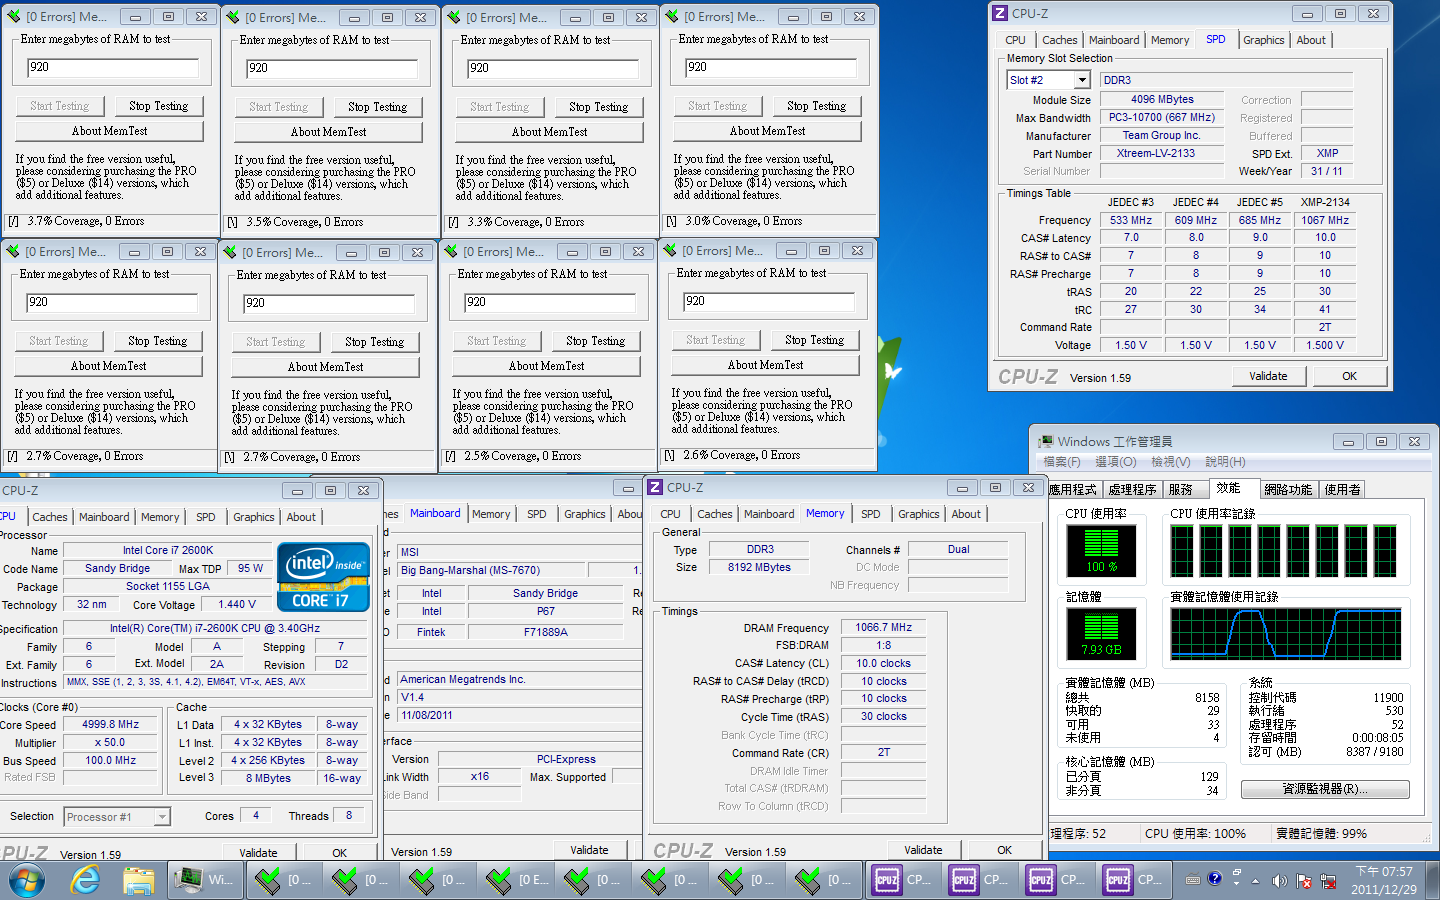Viewport: 1440px width, 900px height.
Task: Open the Processor #1 selection dropdown
Action: (x=162, y=817)
